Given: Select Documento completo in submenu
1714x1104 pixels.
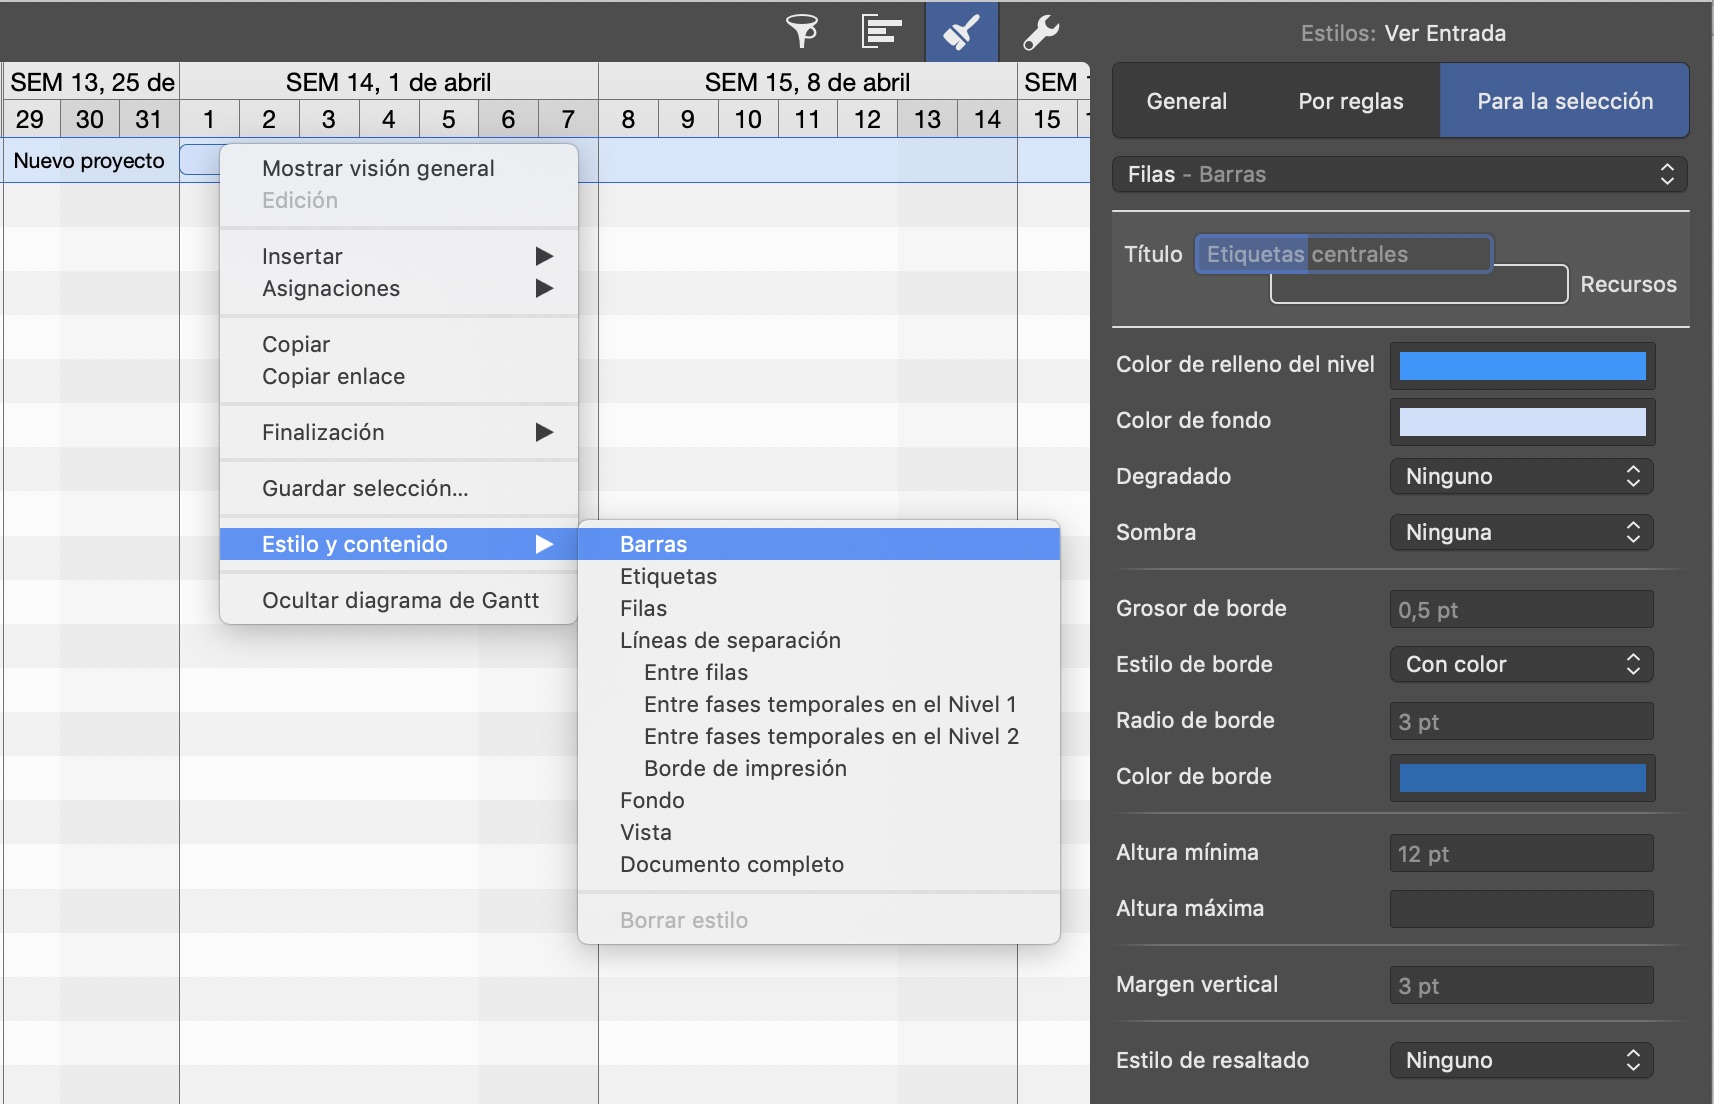Looking at the screenshot, I should (x=731, y=864).
